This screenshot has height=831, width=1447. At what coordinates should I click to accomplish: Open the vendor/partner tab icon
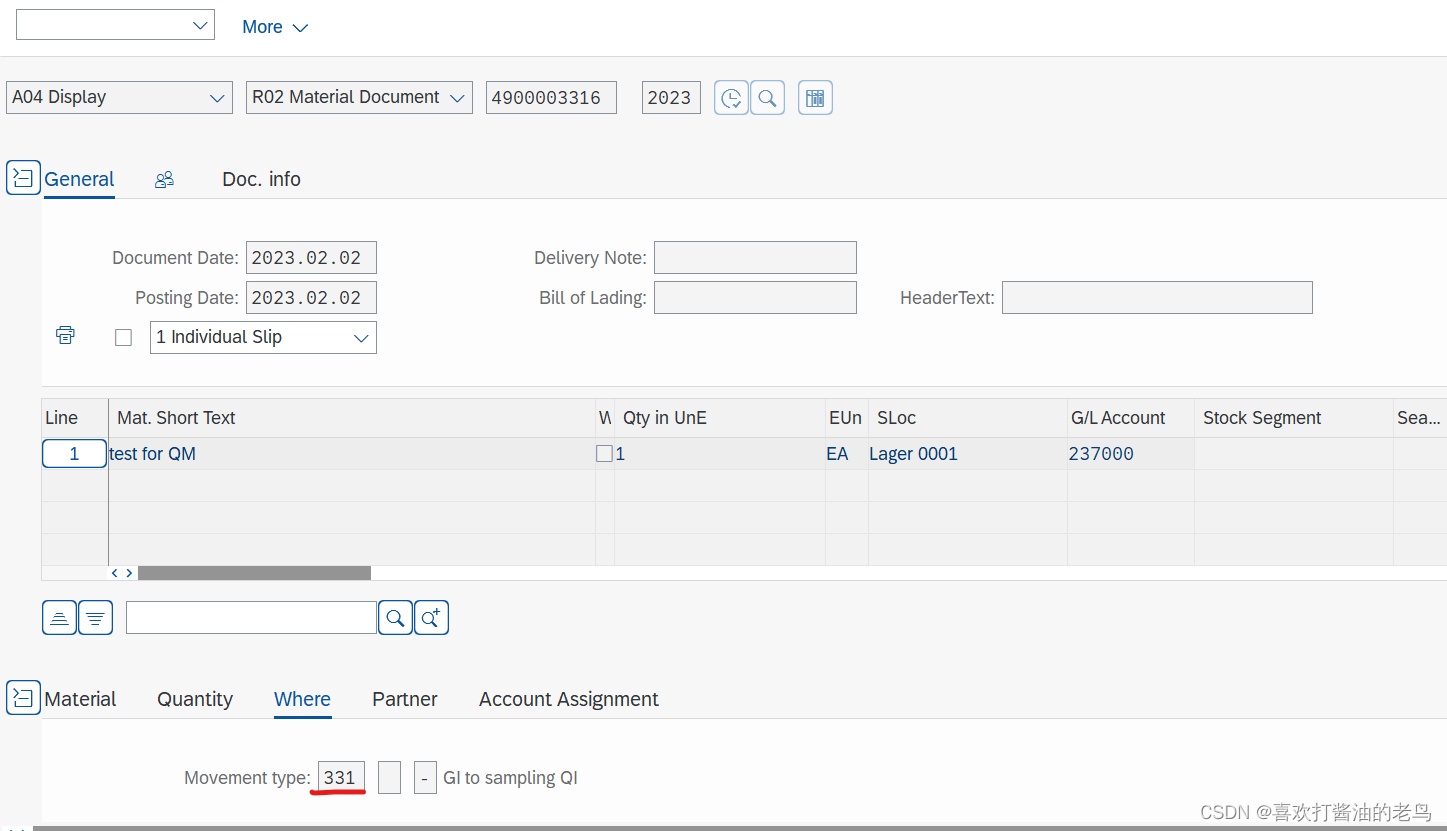pyautogui.click(x=164, y=179)
